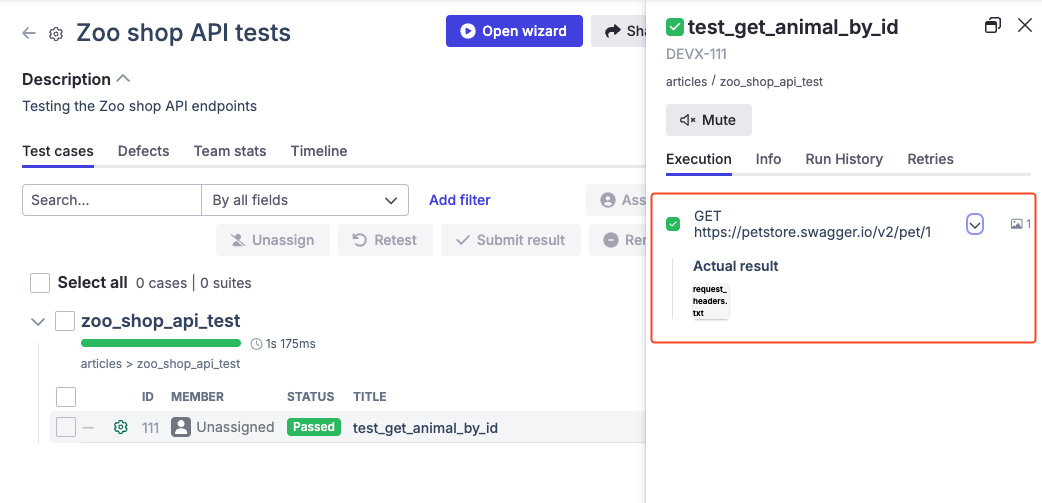Check the zoo_shop_api_test suite checkbox
1042x503 pixels.
tap(65, 321)
